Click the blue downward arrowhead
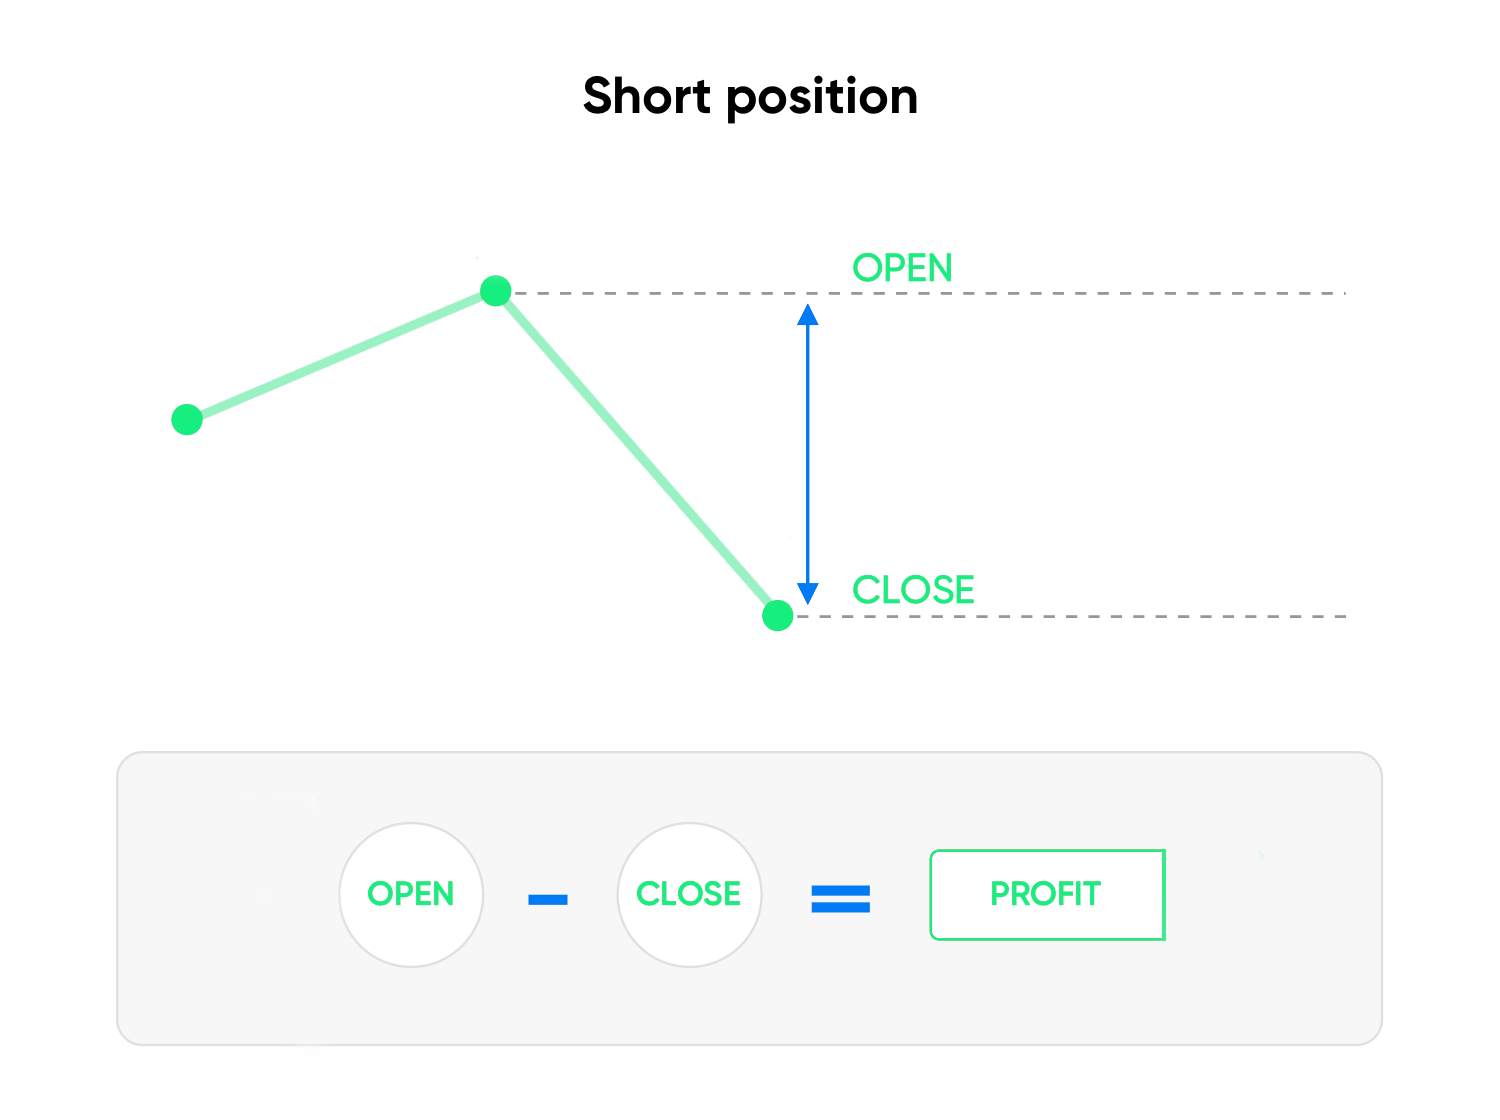The width and height of the screenshot is (1500, 1120). (x=808, y=594)
